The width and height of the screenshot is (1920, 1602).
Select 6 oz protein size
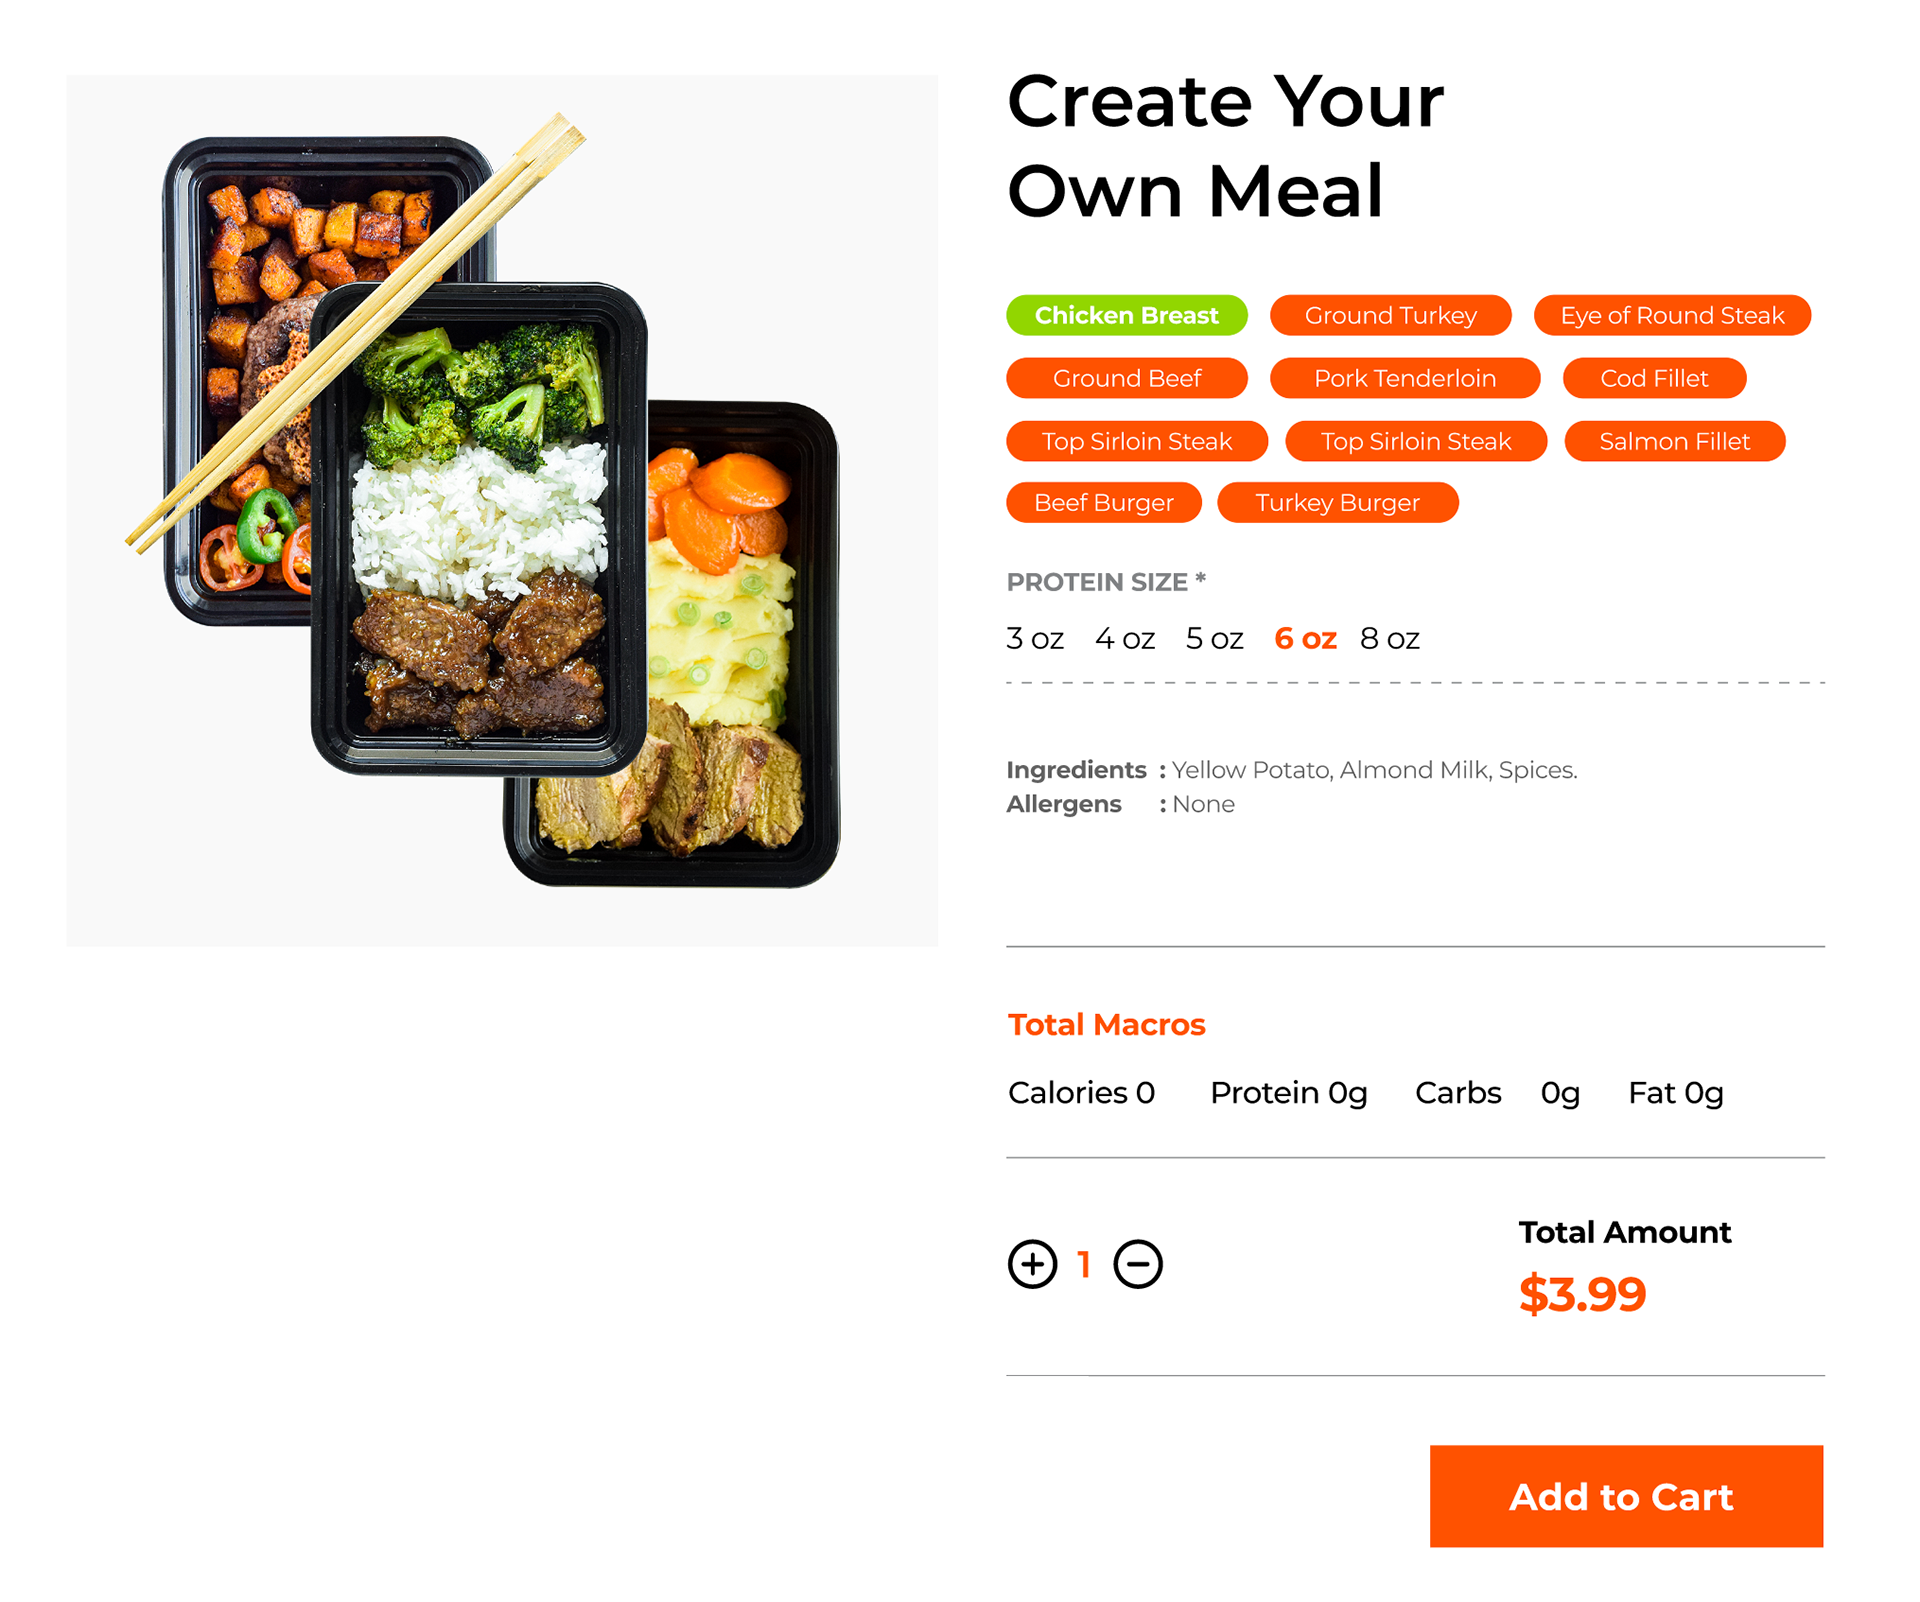pos(1305,638)
